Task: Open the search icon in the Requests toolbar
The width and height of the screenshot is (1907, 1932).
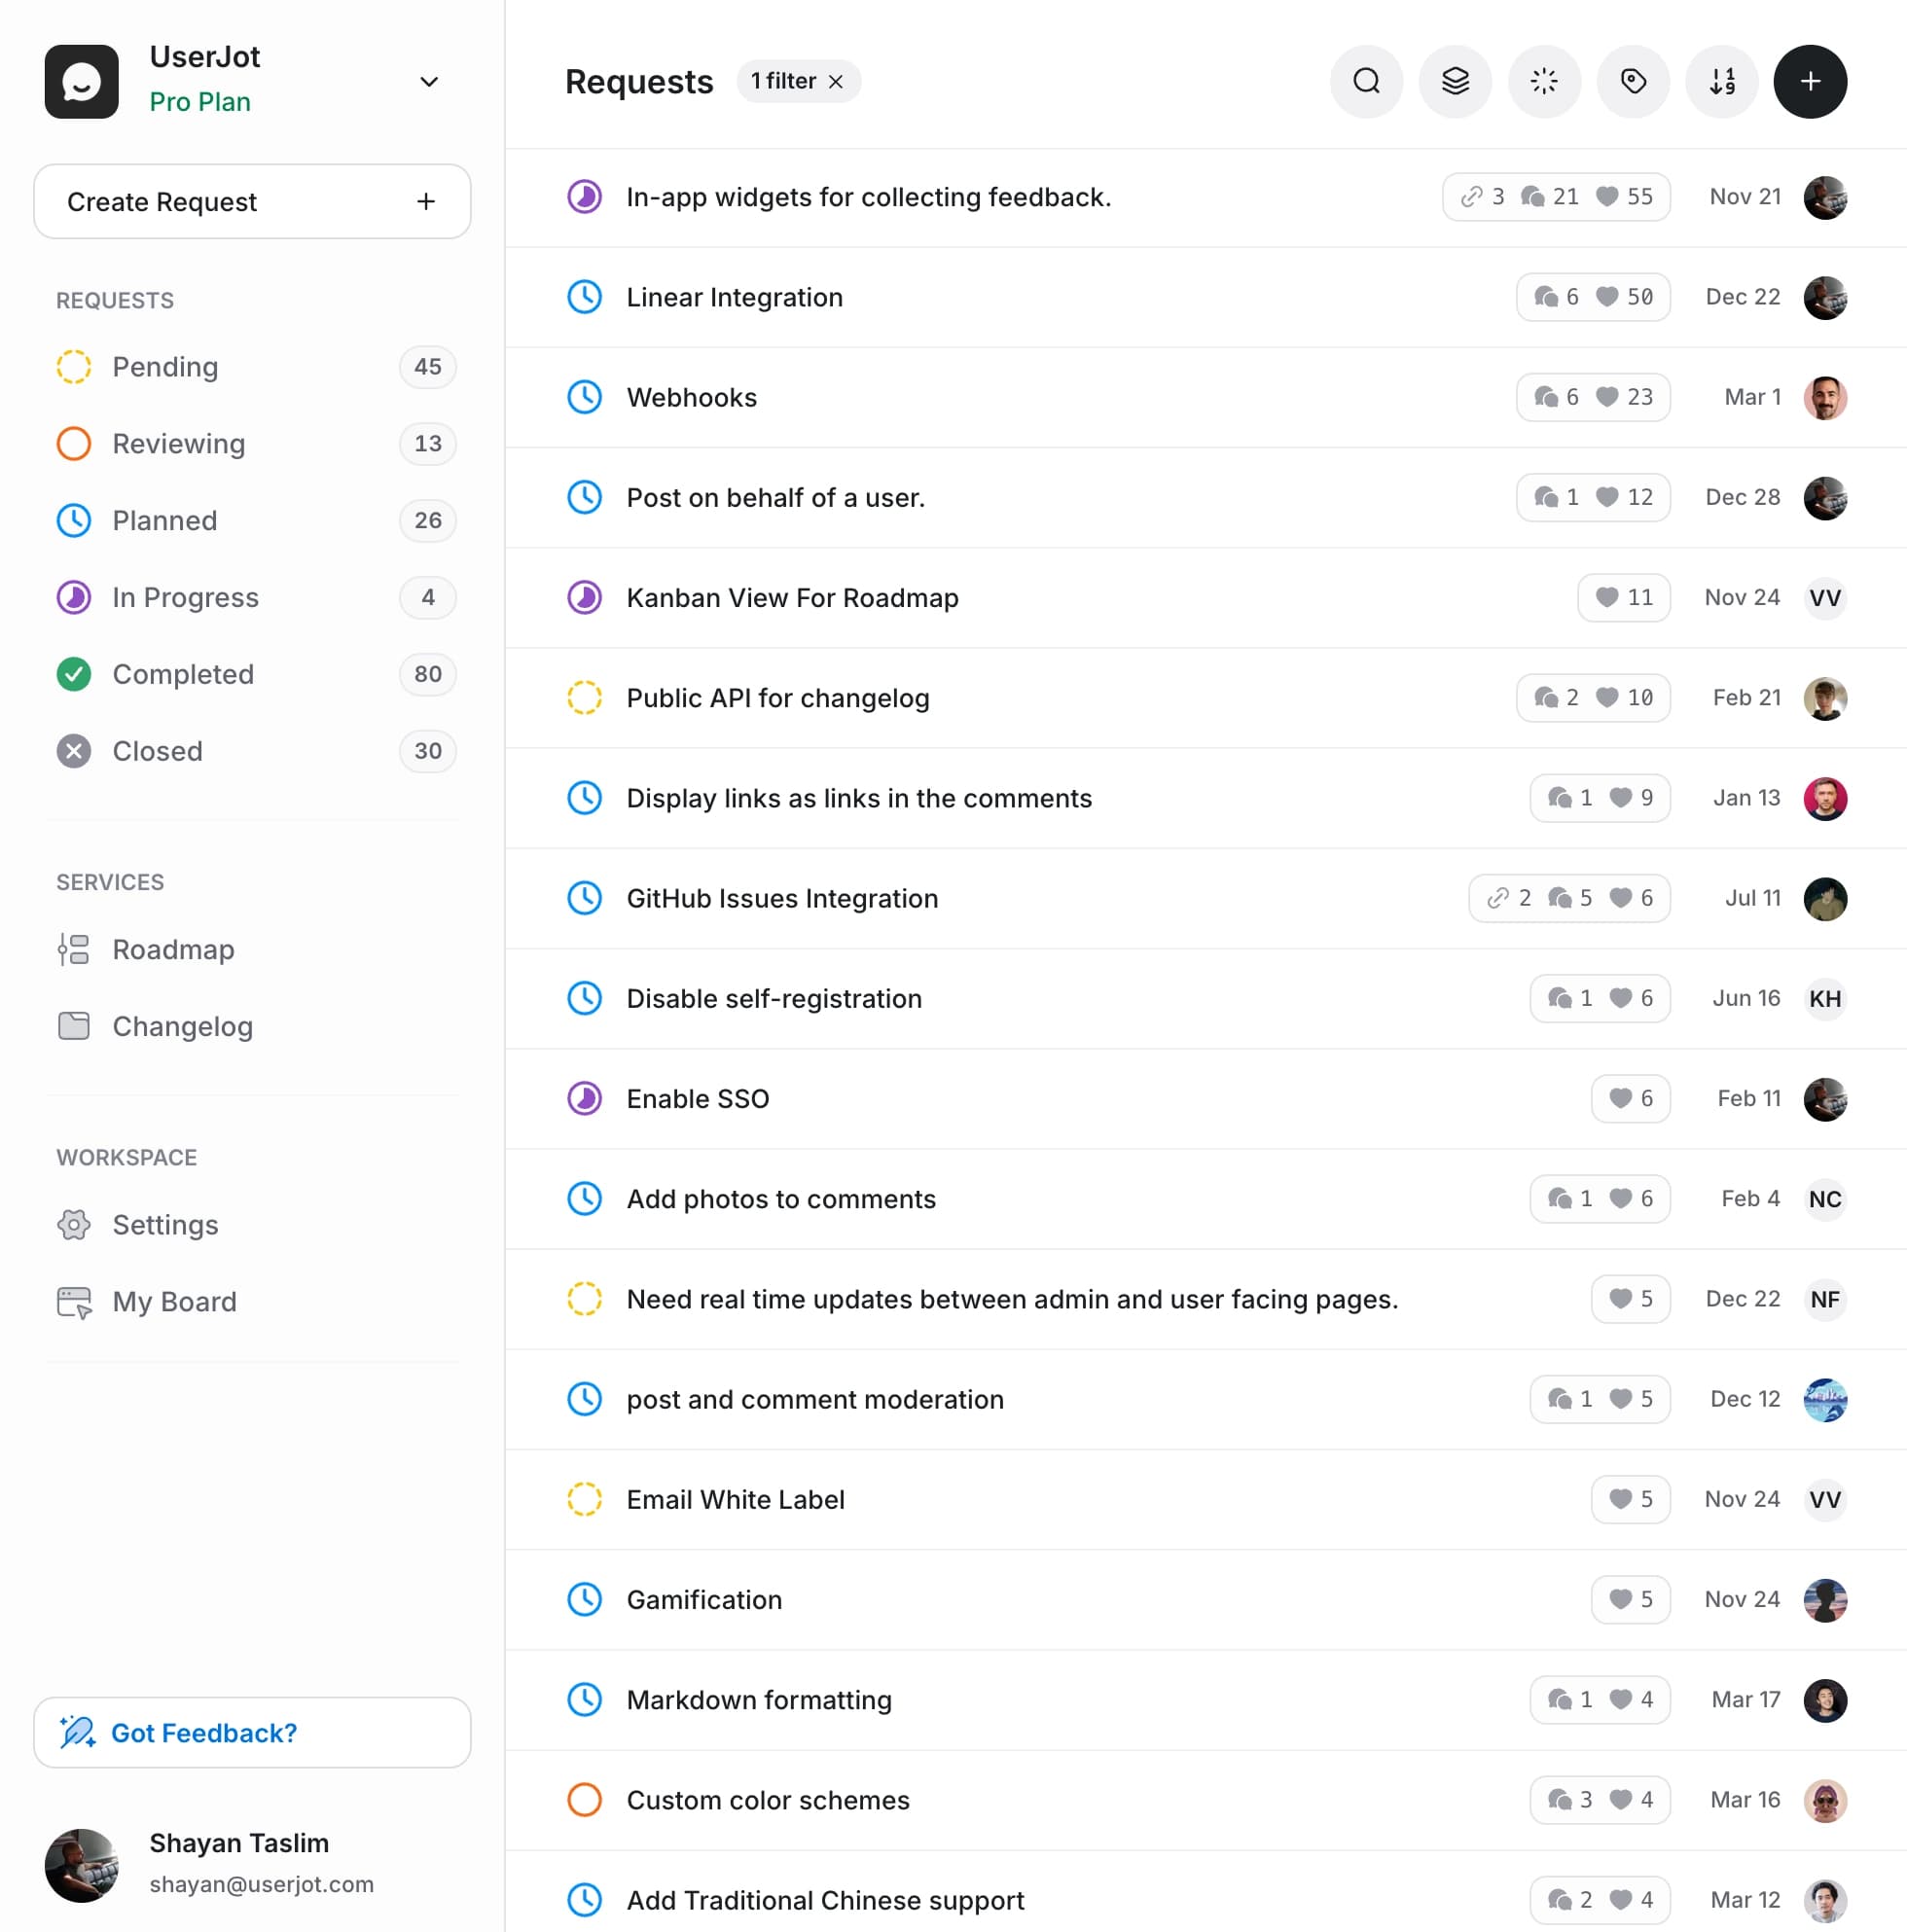Action: (1366, 81)
